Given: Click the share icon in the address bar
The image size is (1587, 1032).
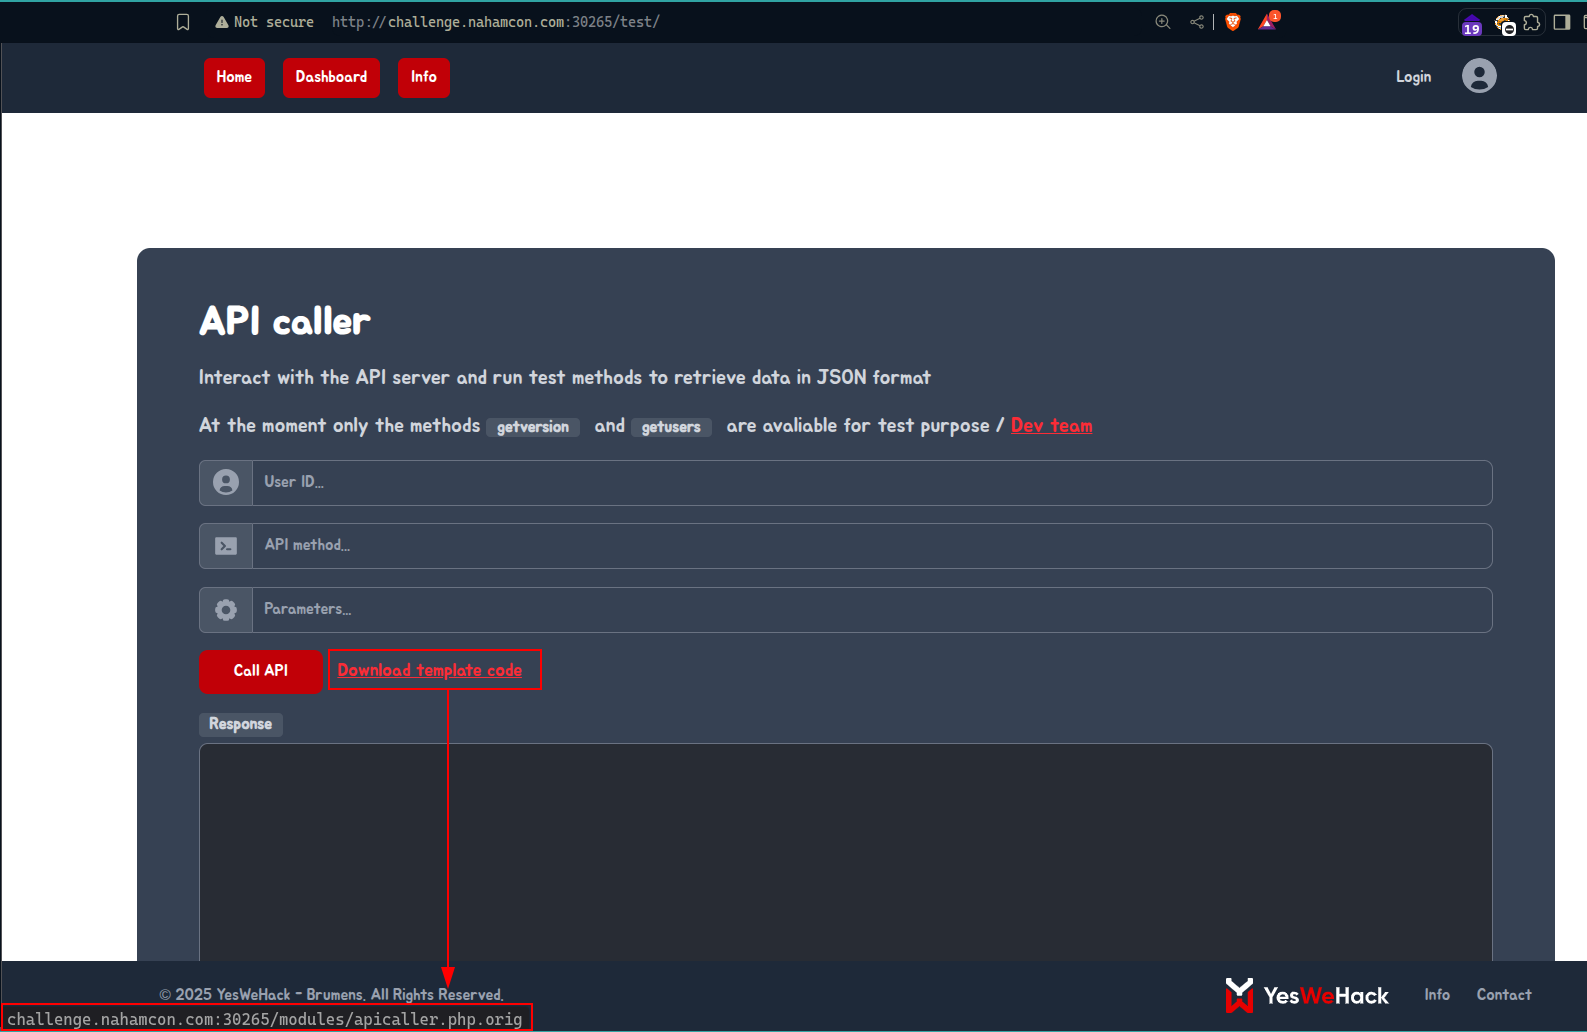Looking at the screenshot, I should tap(1197, 22).
